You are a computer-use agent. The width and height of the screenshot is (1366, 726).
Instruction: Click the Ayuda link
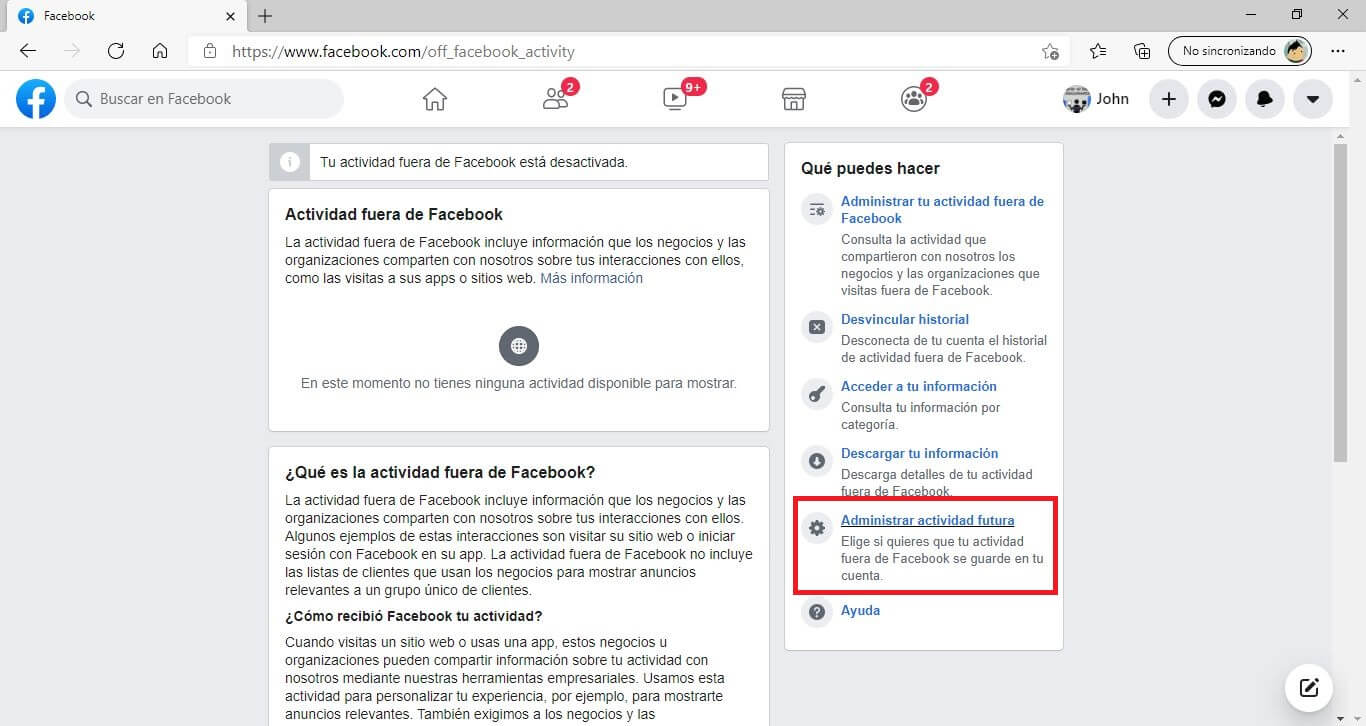pyautogui.click(x=861, y=610)
